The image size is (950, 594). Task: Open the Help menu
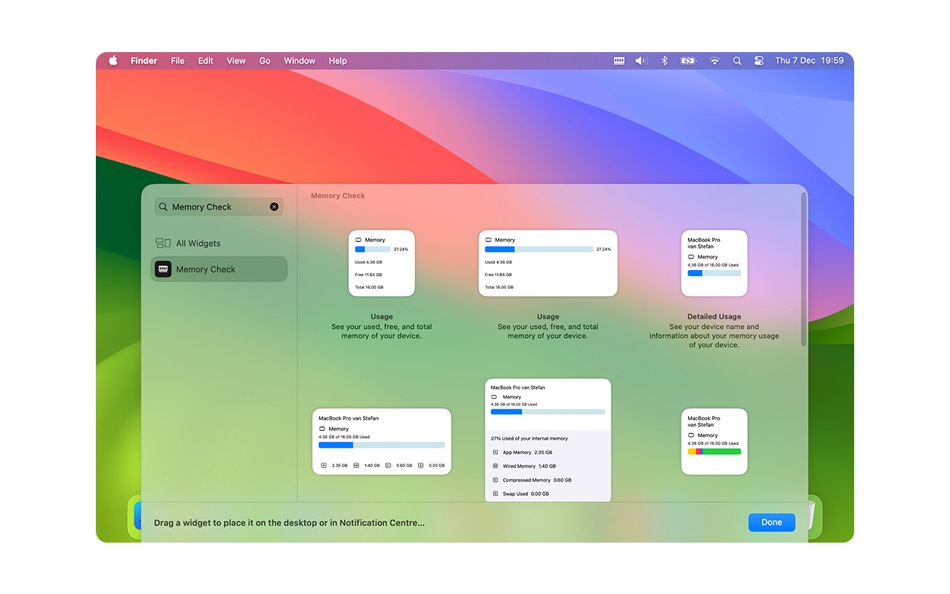click(337, 61)
